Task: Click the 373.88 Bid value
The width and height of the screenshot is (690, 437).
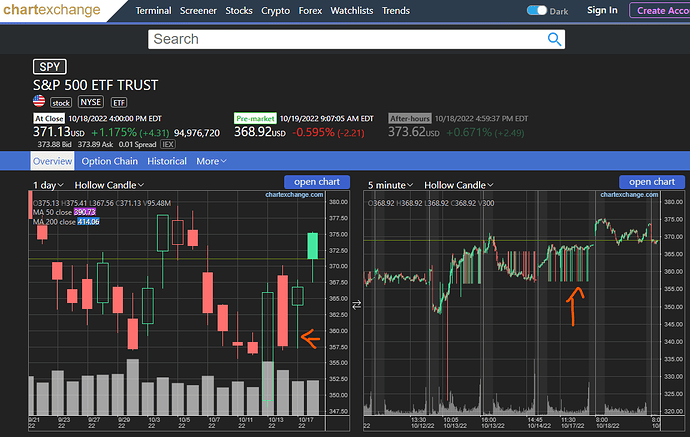Action: (x=55, y=144)
